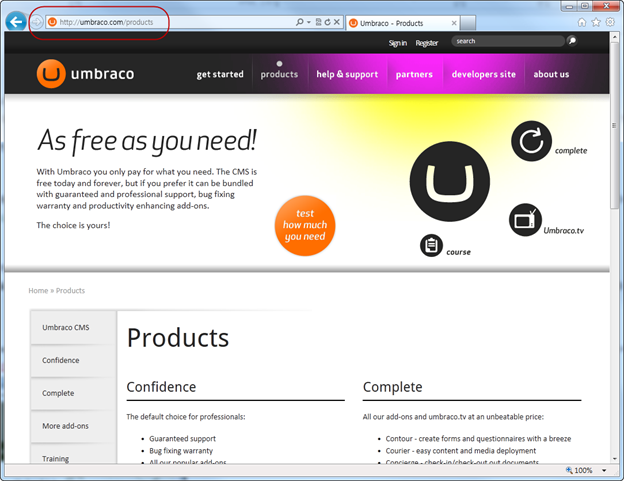The height and width of the screenshot is (481, 624).
Task: Click the orange test how much you need button
Action: [305, 225]
